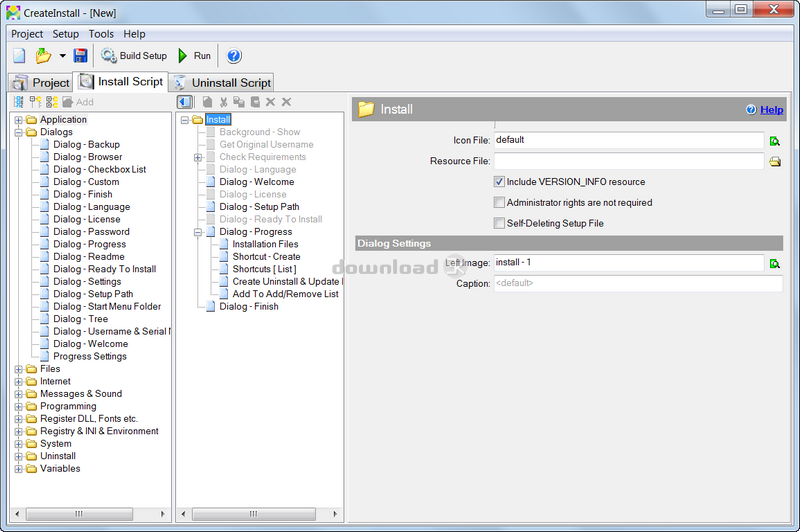800x532 pixels.
Task: Enable Self-Deleting Setup File checkbox
Action: click(499, 223)
